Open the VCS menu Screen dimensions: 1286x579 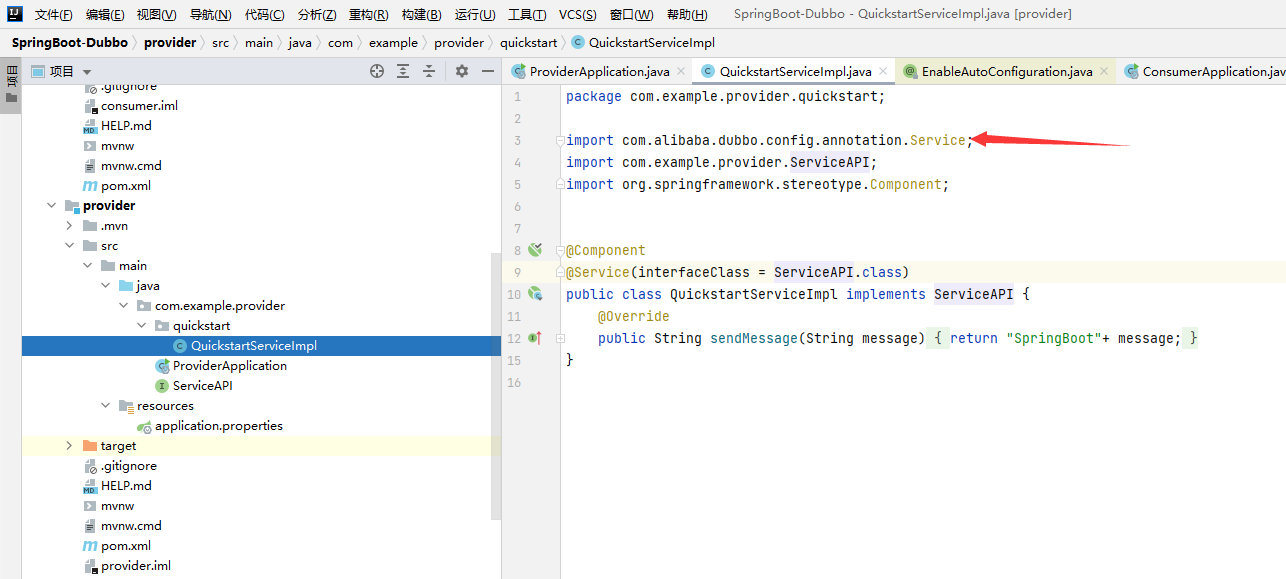click(577, 15)
